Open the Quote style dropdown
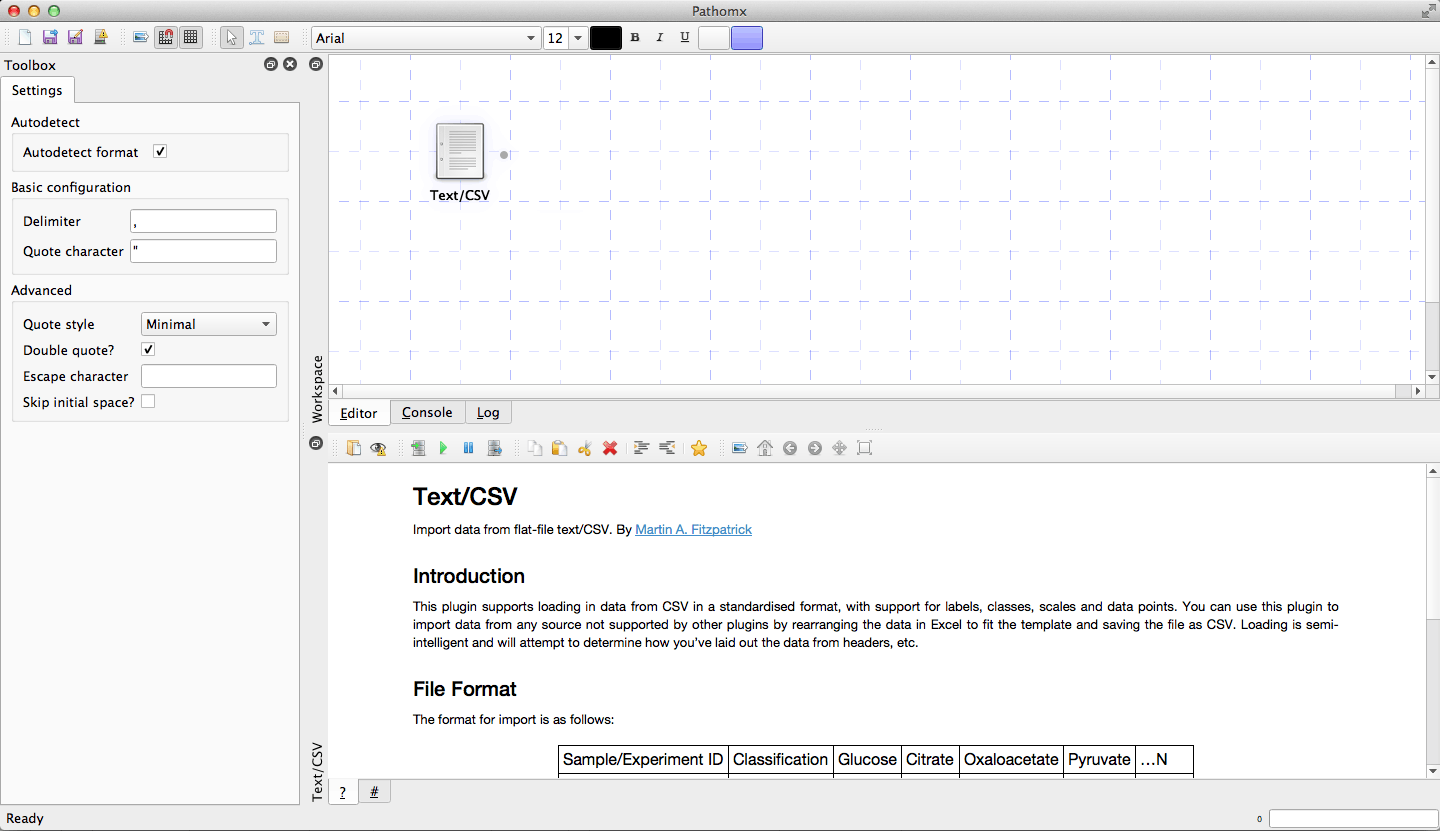Viewport: 1440px width, 831px height. pos(208,323)
